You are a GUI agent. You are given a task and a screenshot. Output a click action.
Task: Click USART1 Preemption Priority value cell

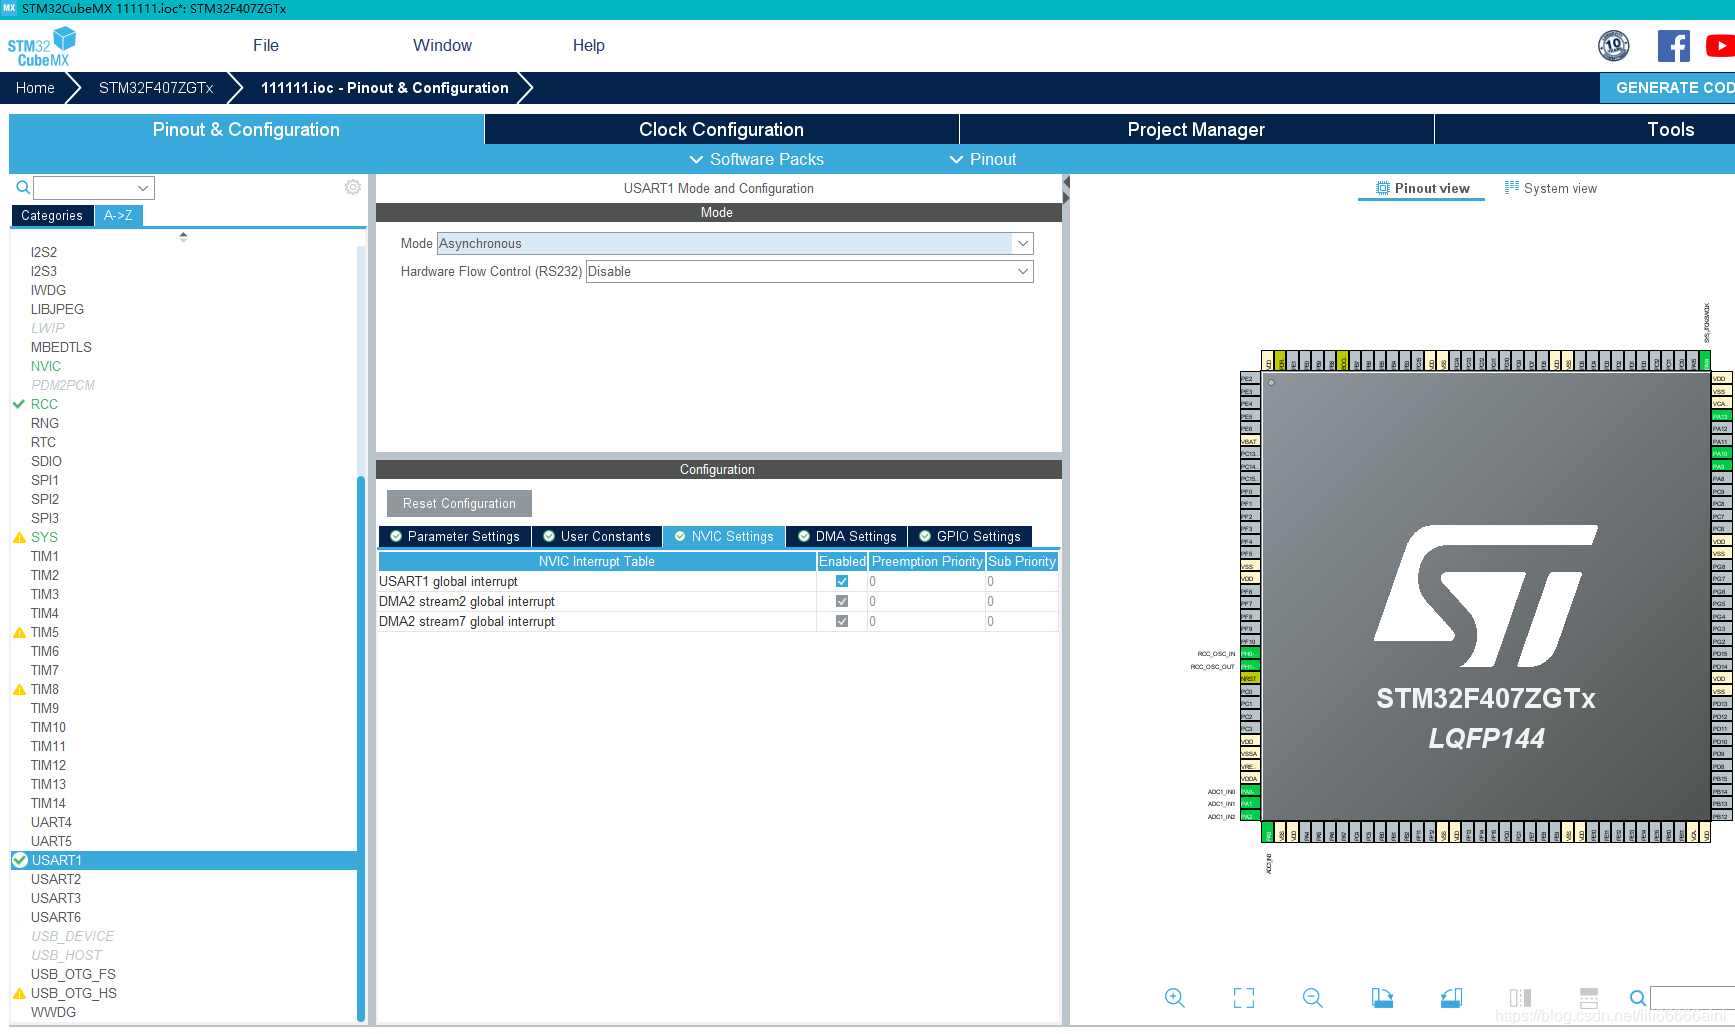[926, 581]
